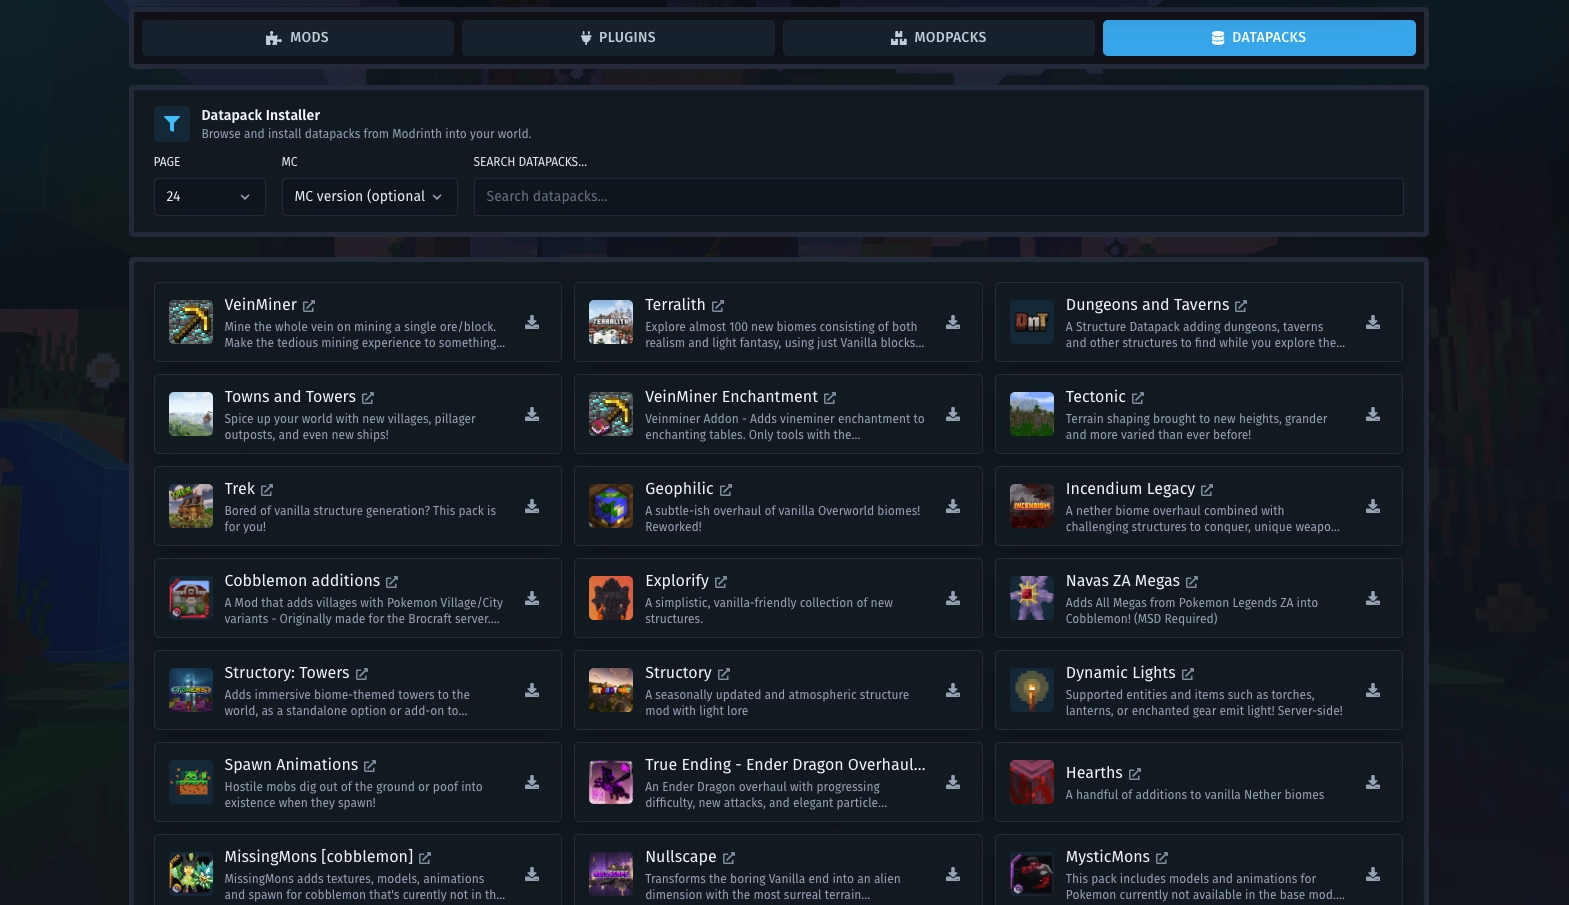Click 'Browse and install datapacks from Modrinth' text
The image size is (1569, 905).
tap(366, 134)
